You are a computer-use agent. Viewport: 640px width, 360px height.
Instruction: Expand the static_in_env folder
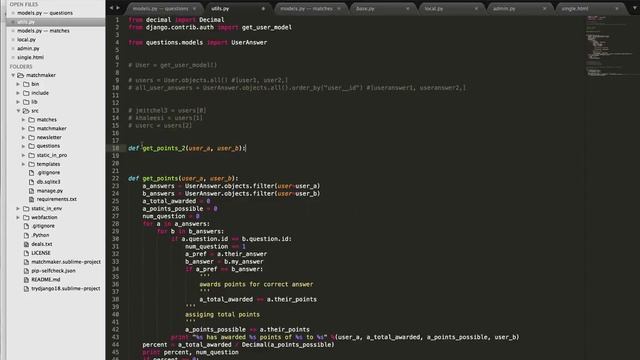(x=18, y=209)
